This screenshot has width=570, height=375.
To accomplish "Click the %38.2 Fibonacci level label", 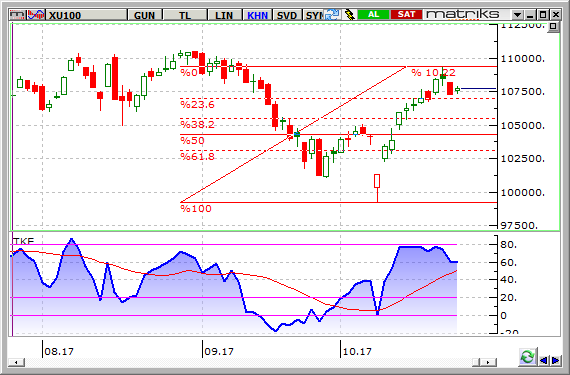I will click(x=197, y=125).
